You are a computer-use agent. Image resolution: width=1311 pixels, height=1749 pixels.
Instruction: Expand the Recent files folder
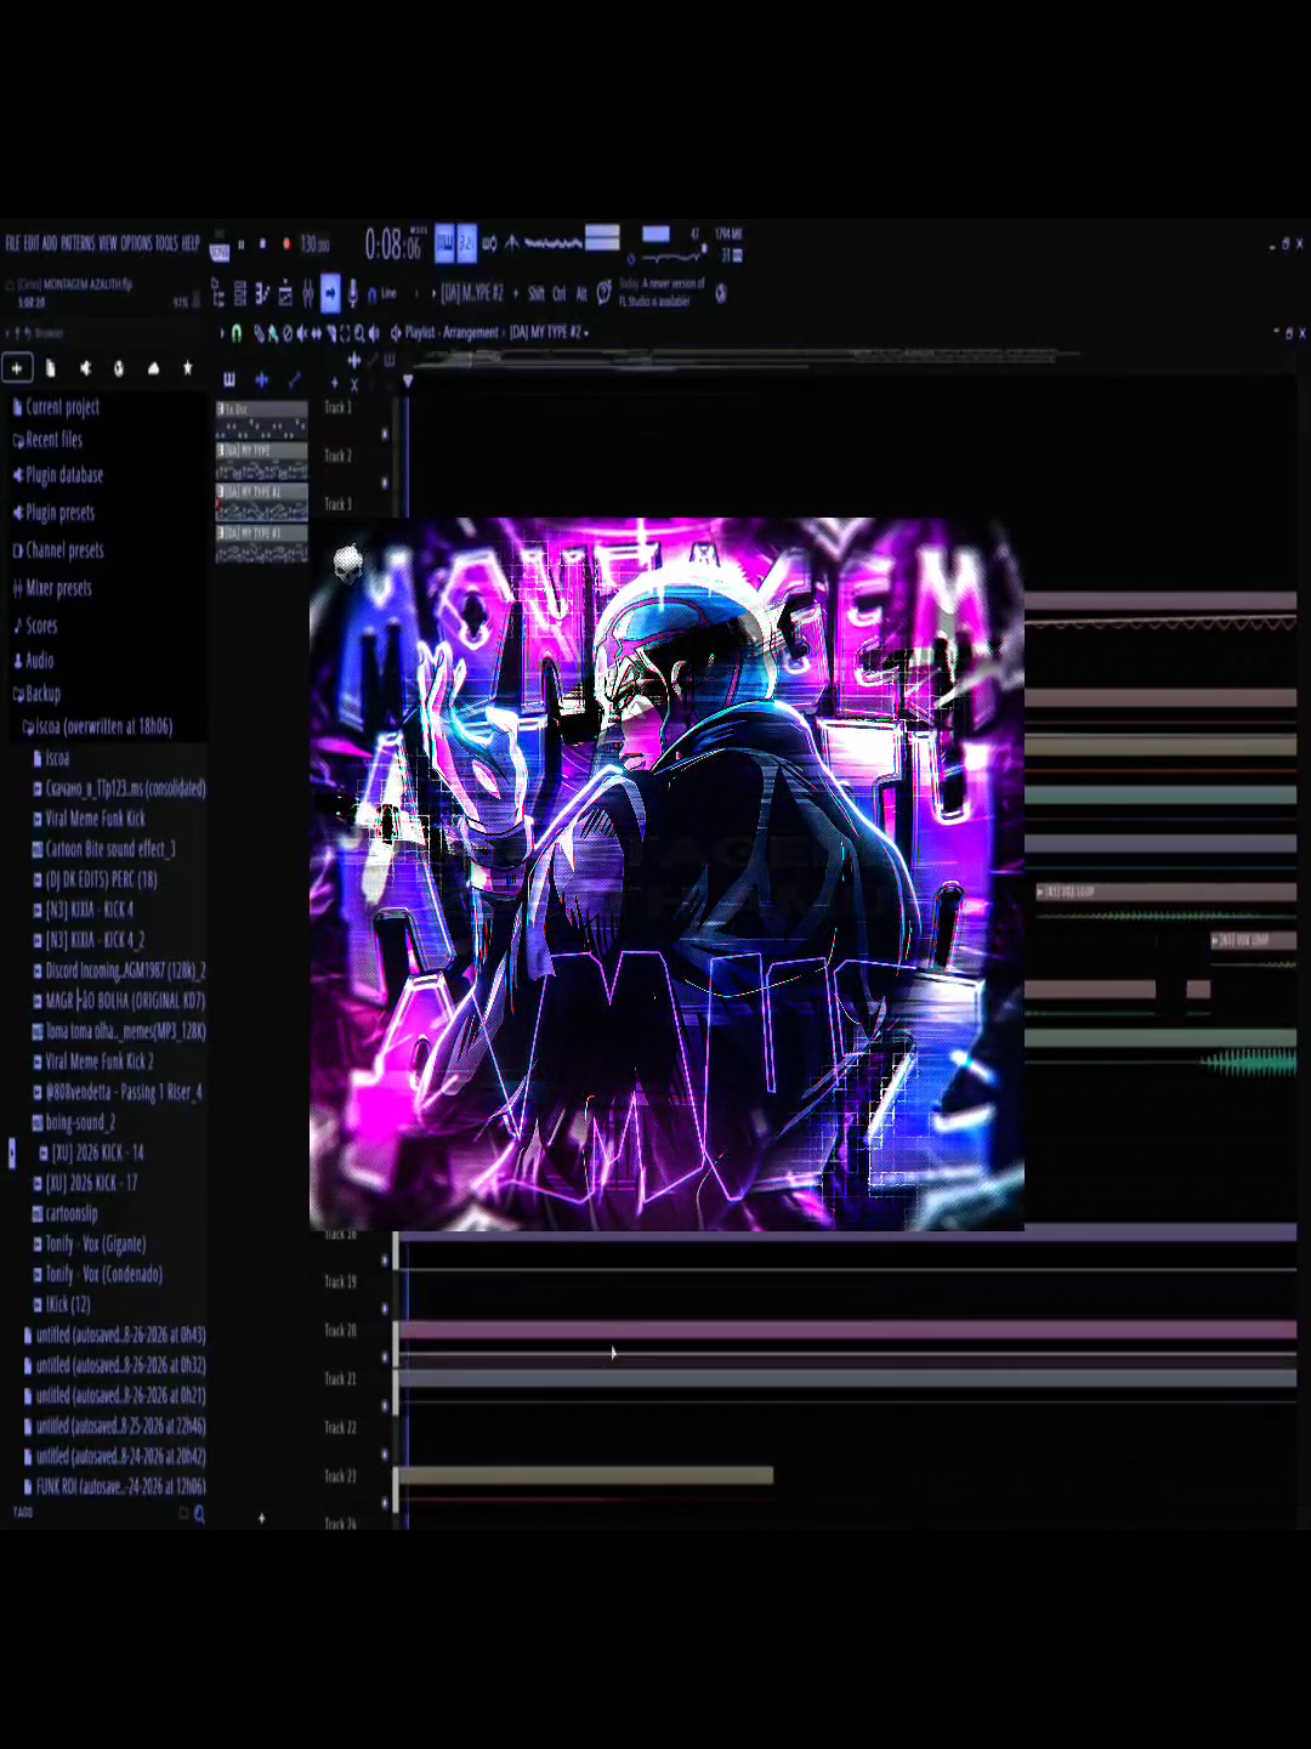[48, 440]
